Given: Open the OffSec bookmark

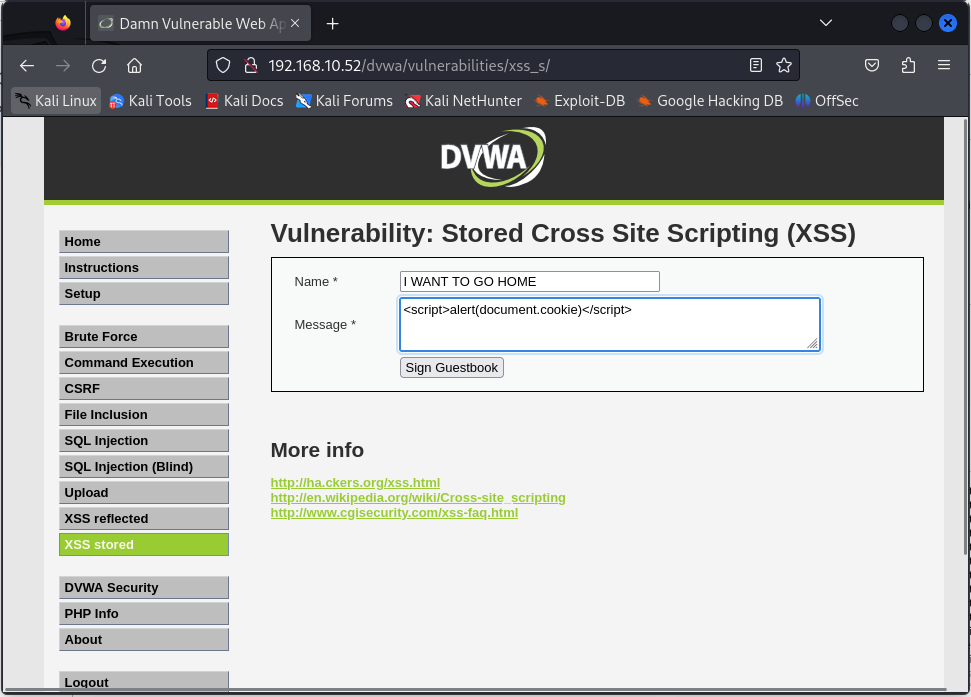Looking at the screenshot, I should 827,100.
